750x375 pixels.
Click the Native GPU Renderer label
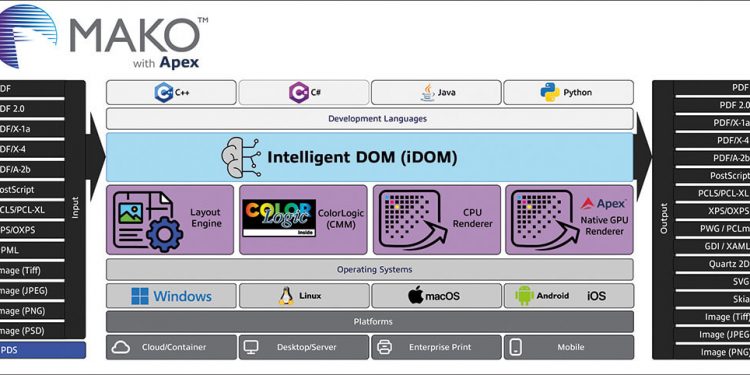605,226
